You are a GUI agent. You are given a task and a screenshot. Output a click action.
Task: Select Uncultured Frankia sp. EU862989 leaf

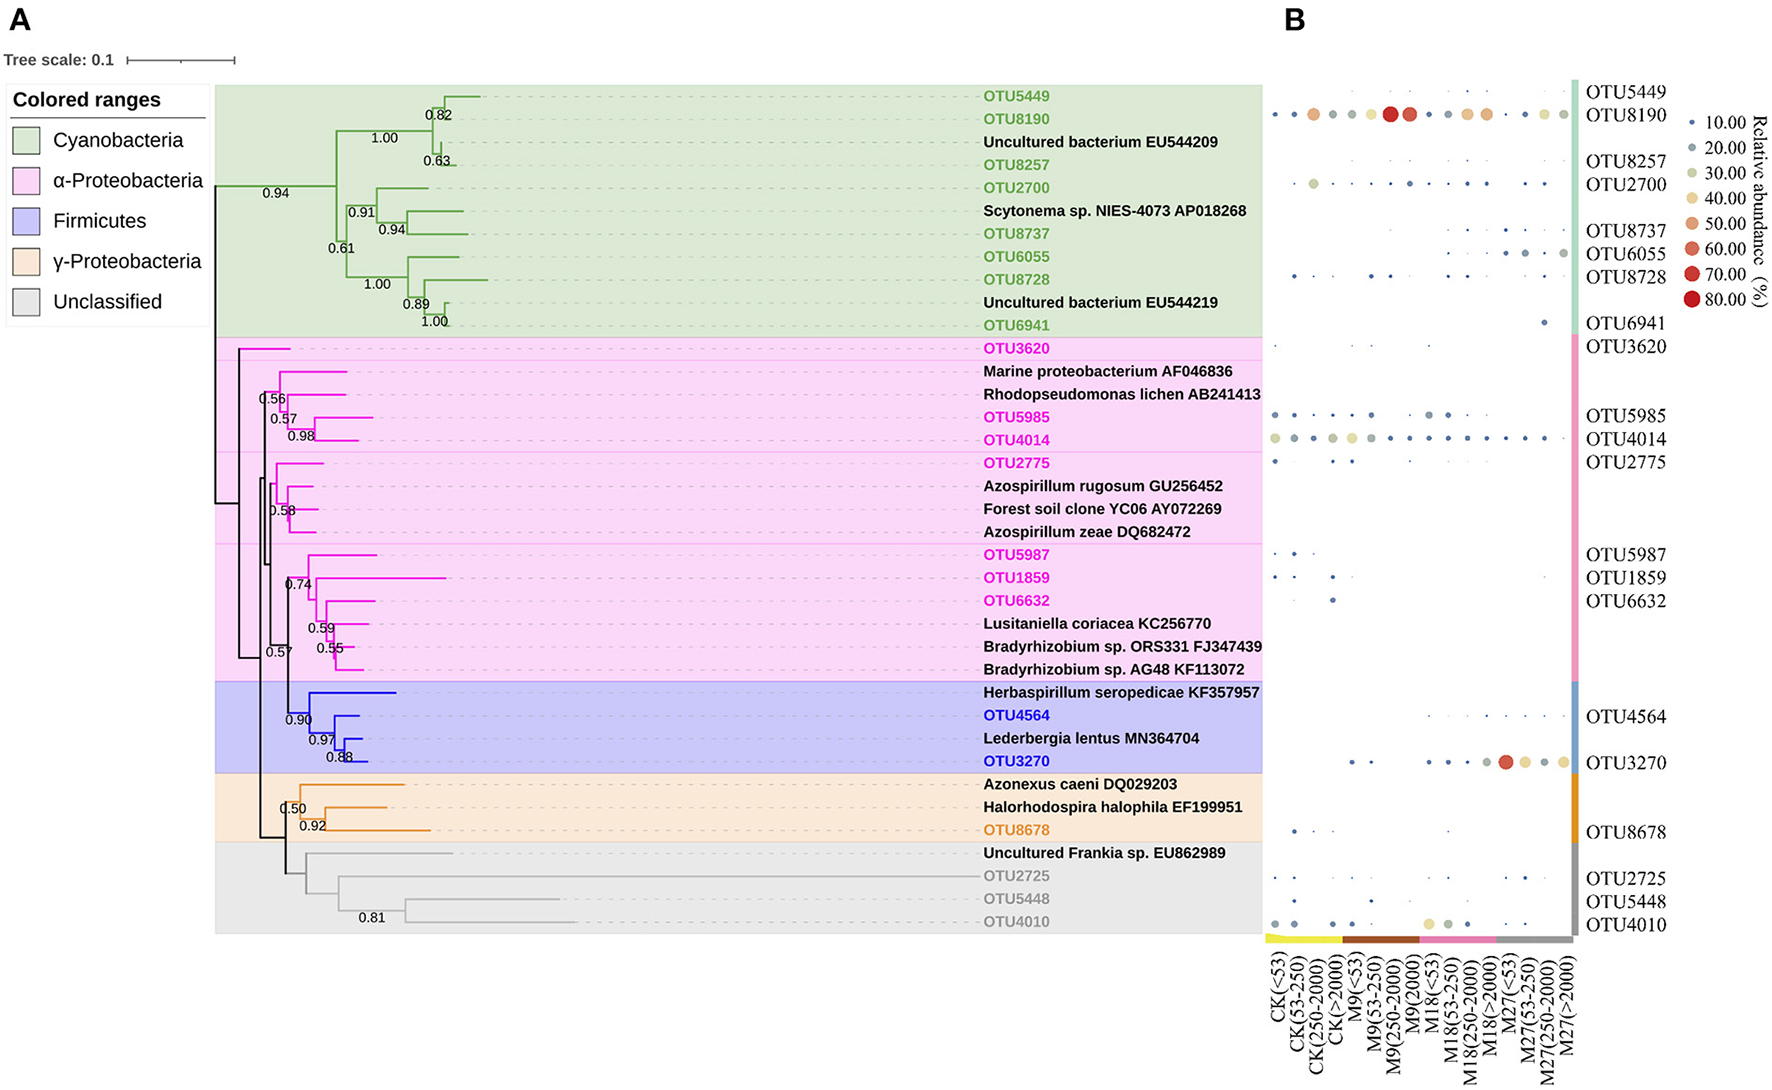(x=1104, y=853)
